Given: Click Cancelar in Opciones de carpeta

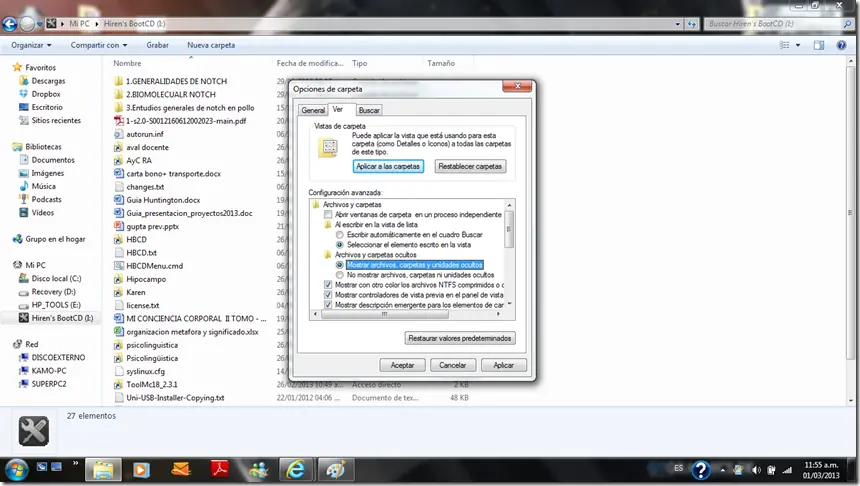Looking at the screenshot, I should (x=452, y=365).
